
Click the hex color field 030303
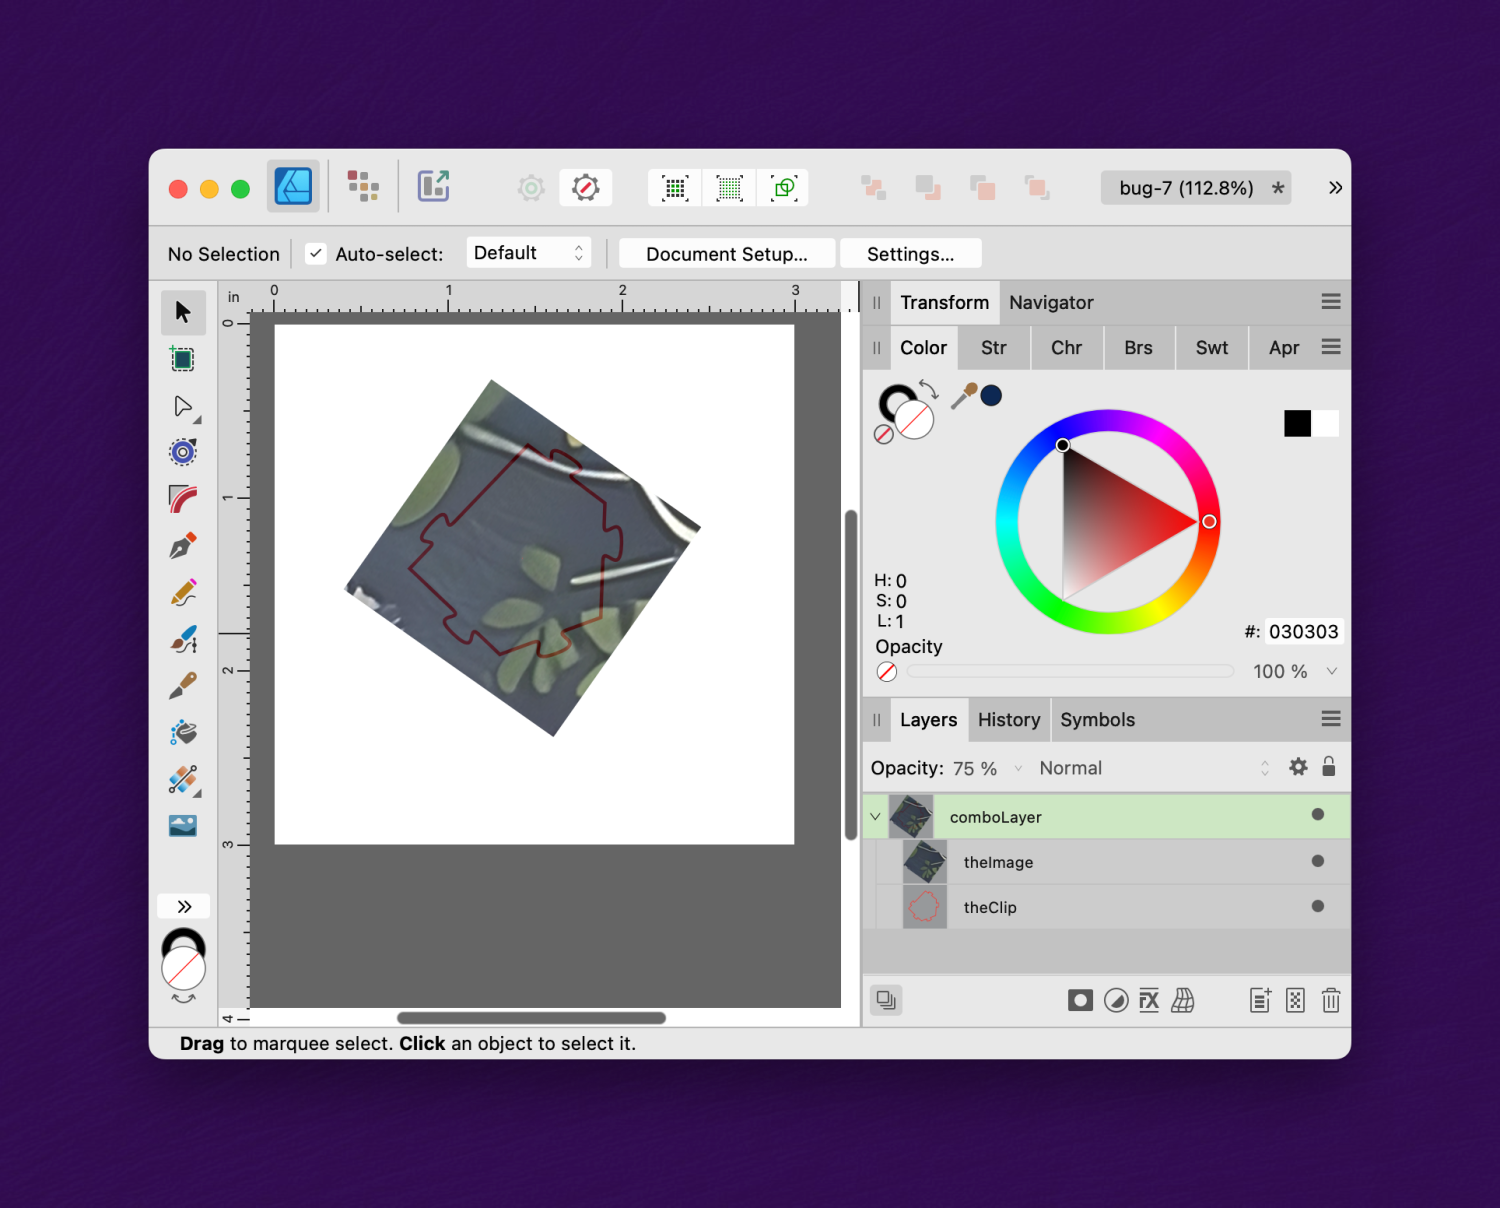click(1303, 632)
